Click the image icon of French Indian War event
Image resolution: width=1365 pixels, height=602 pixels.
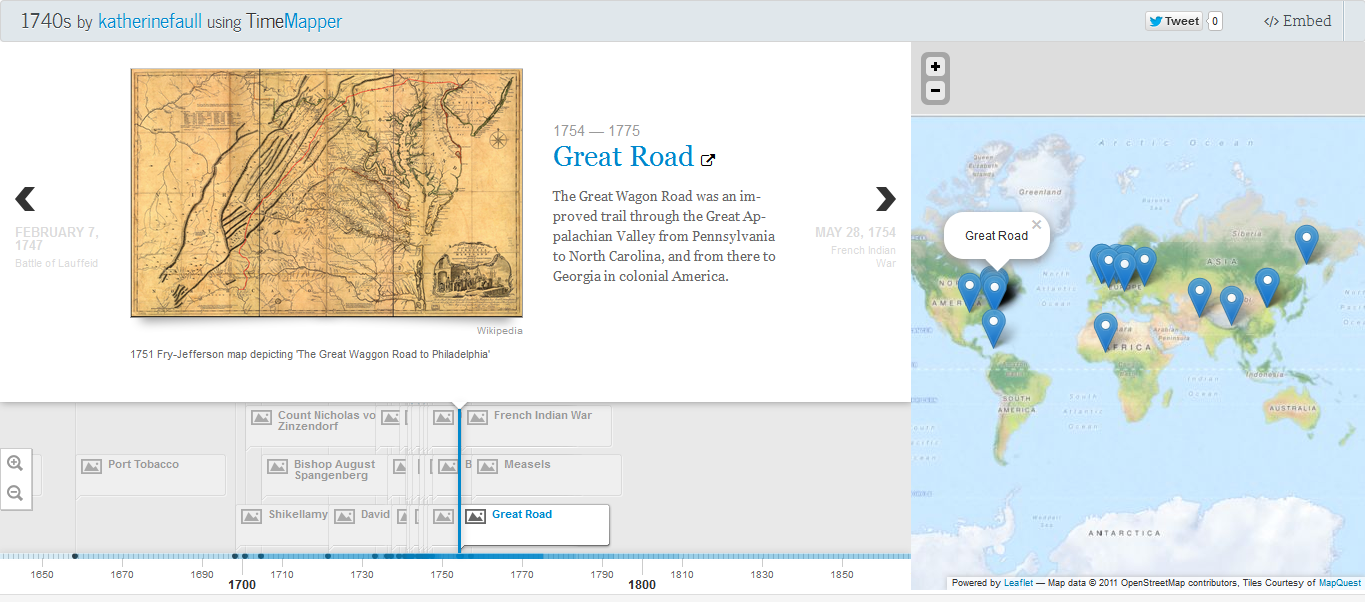point(477,417)
